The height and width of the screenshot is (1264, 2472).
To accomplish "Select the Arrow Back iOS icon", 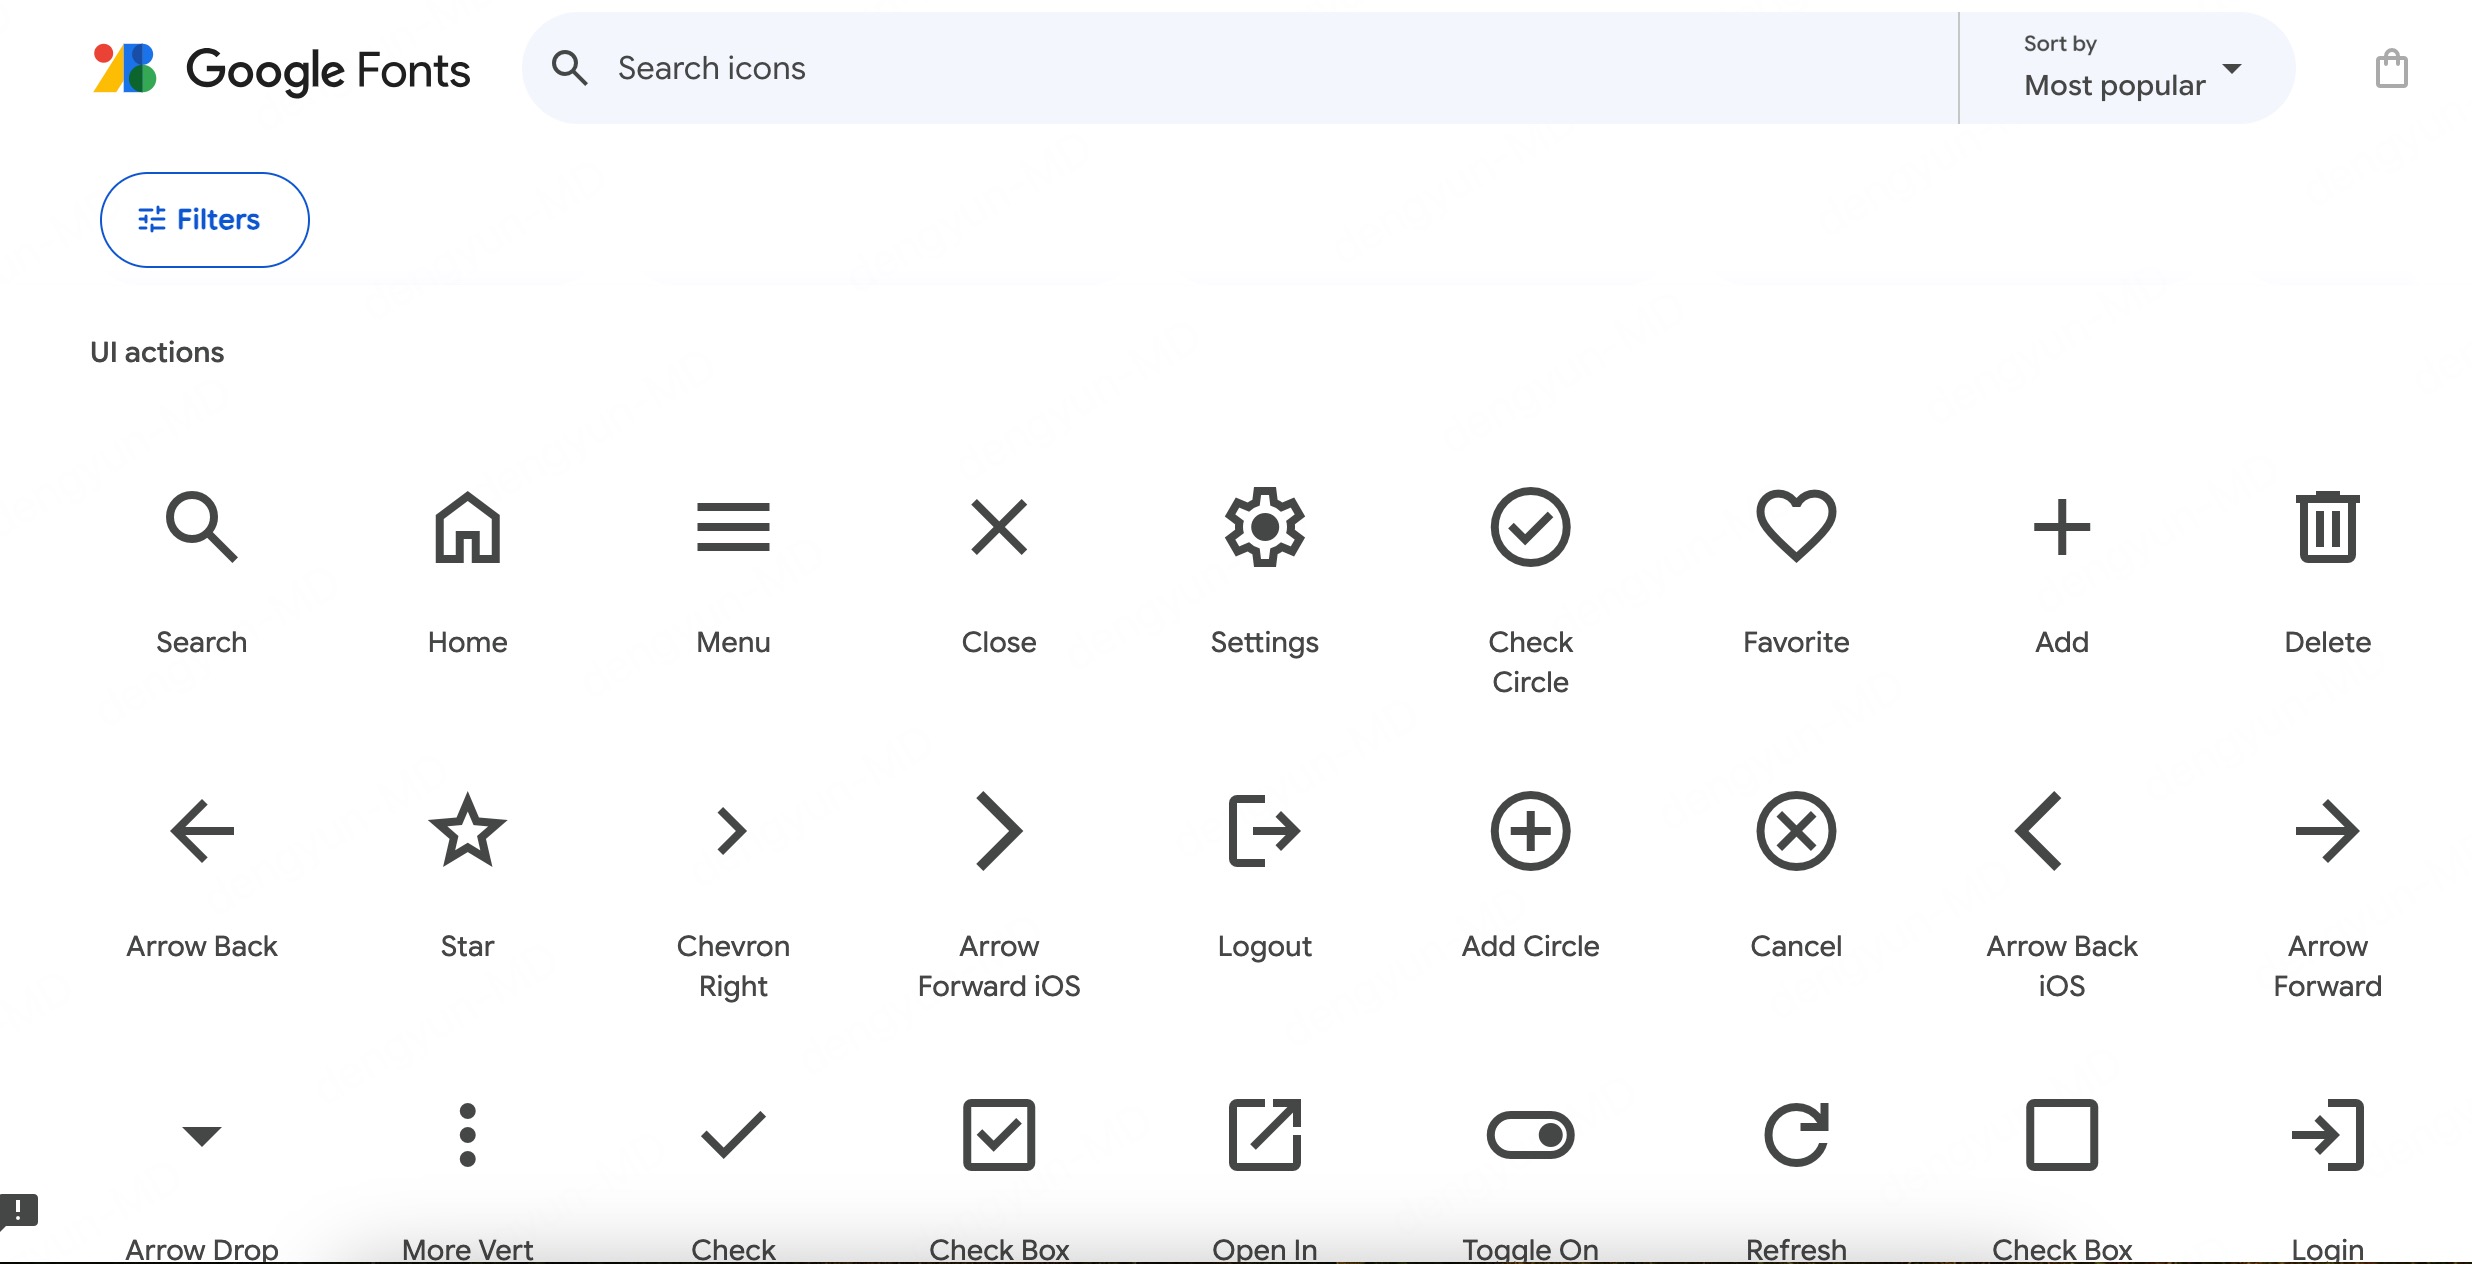I will (2038, 831).
